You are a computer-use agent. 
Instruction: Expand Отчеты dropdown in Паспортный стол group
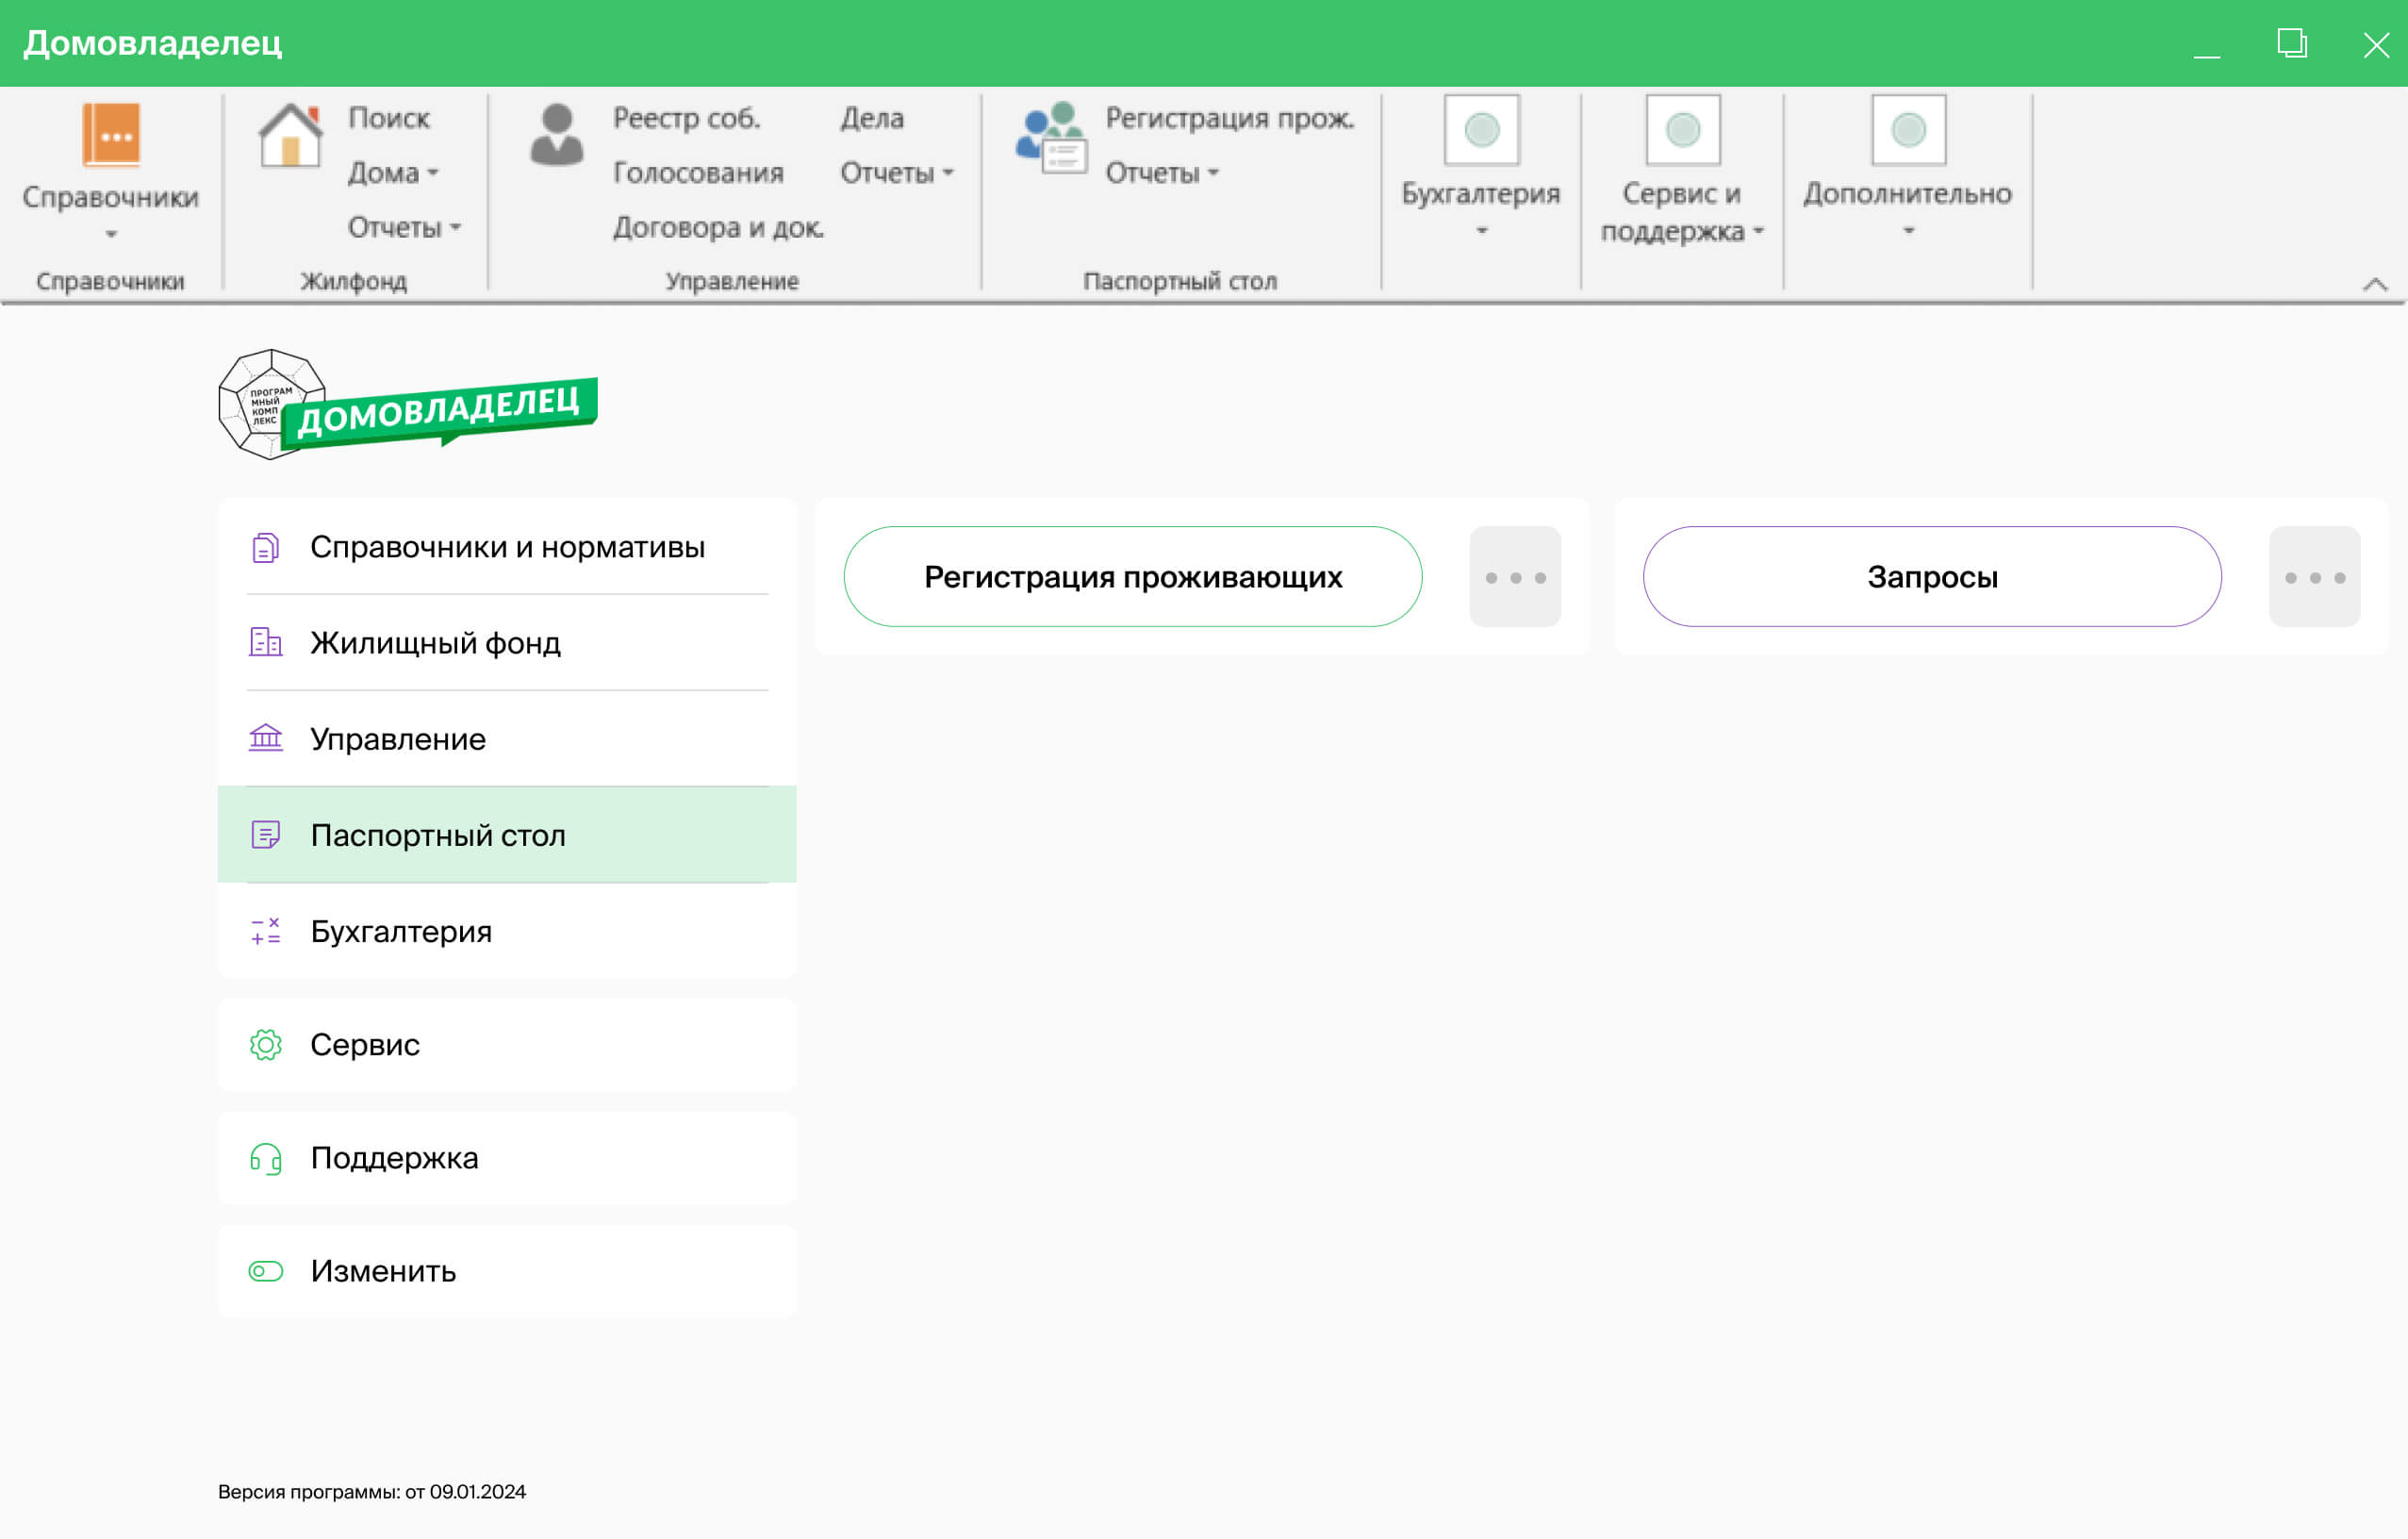point(1161,173)
